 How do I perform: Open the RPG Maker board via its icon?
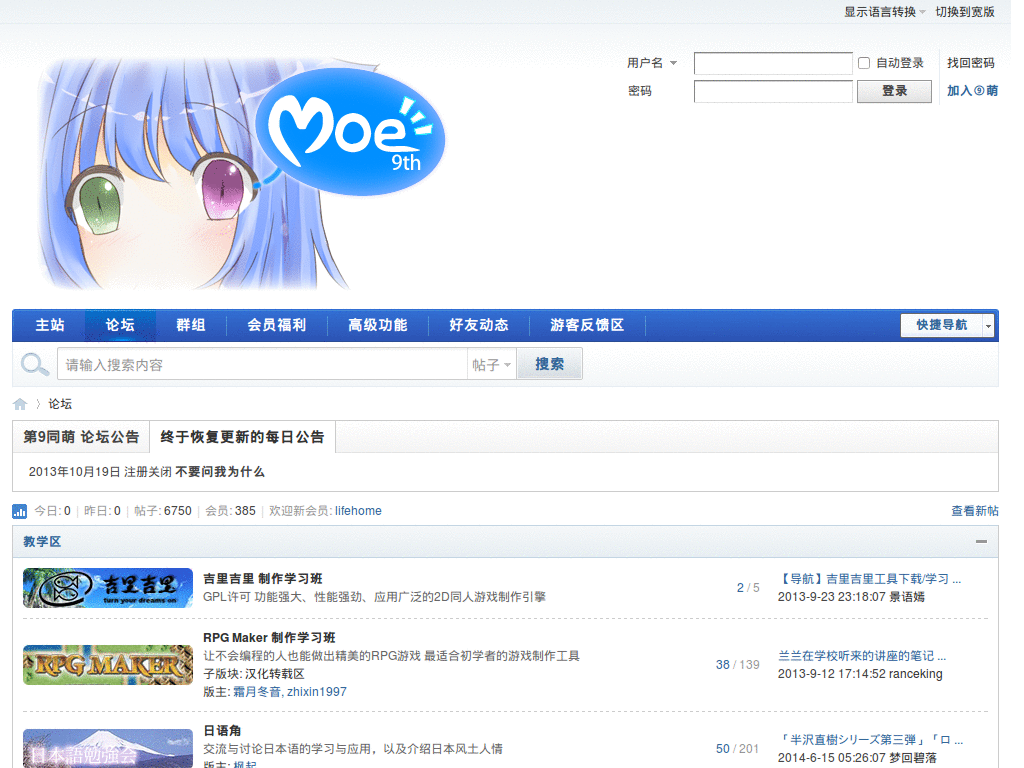107,664
